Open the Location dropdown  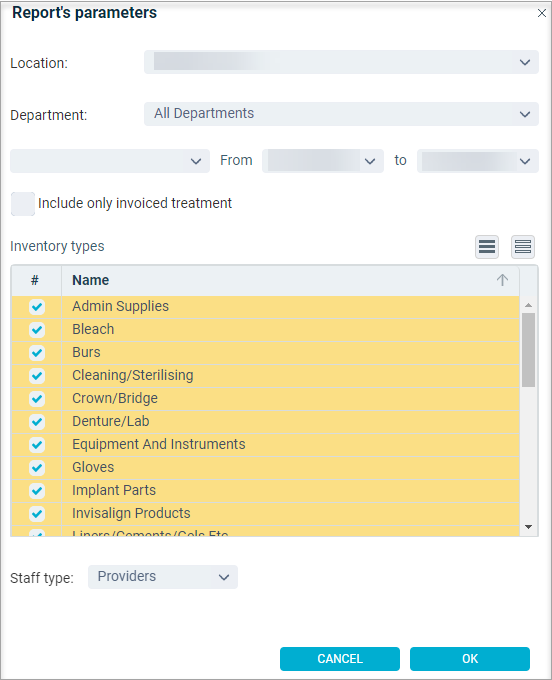pos(341,62)
